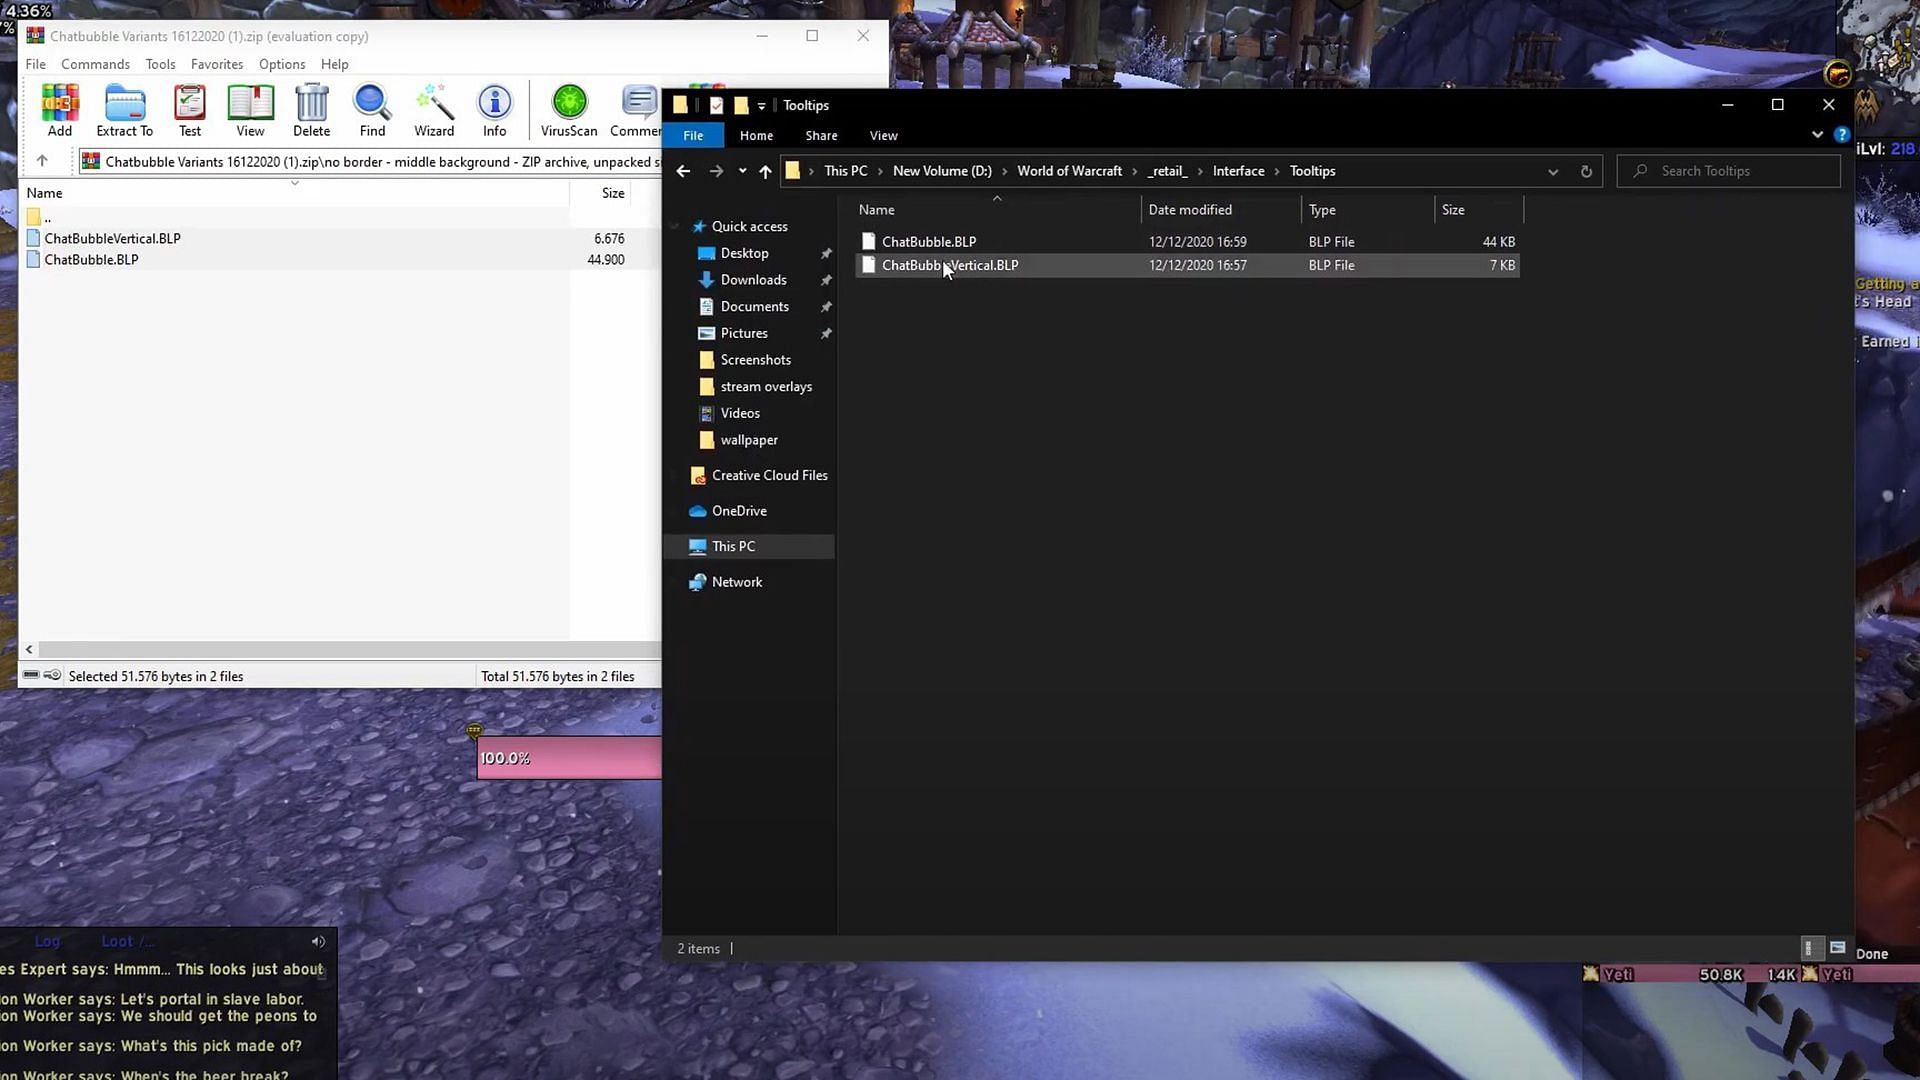
Task: Toggle chat sound speaker icon
Action: (318, 941)
